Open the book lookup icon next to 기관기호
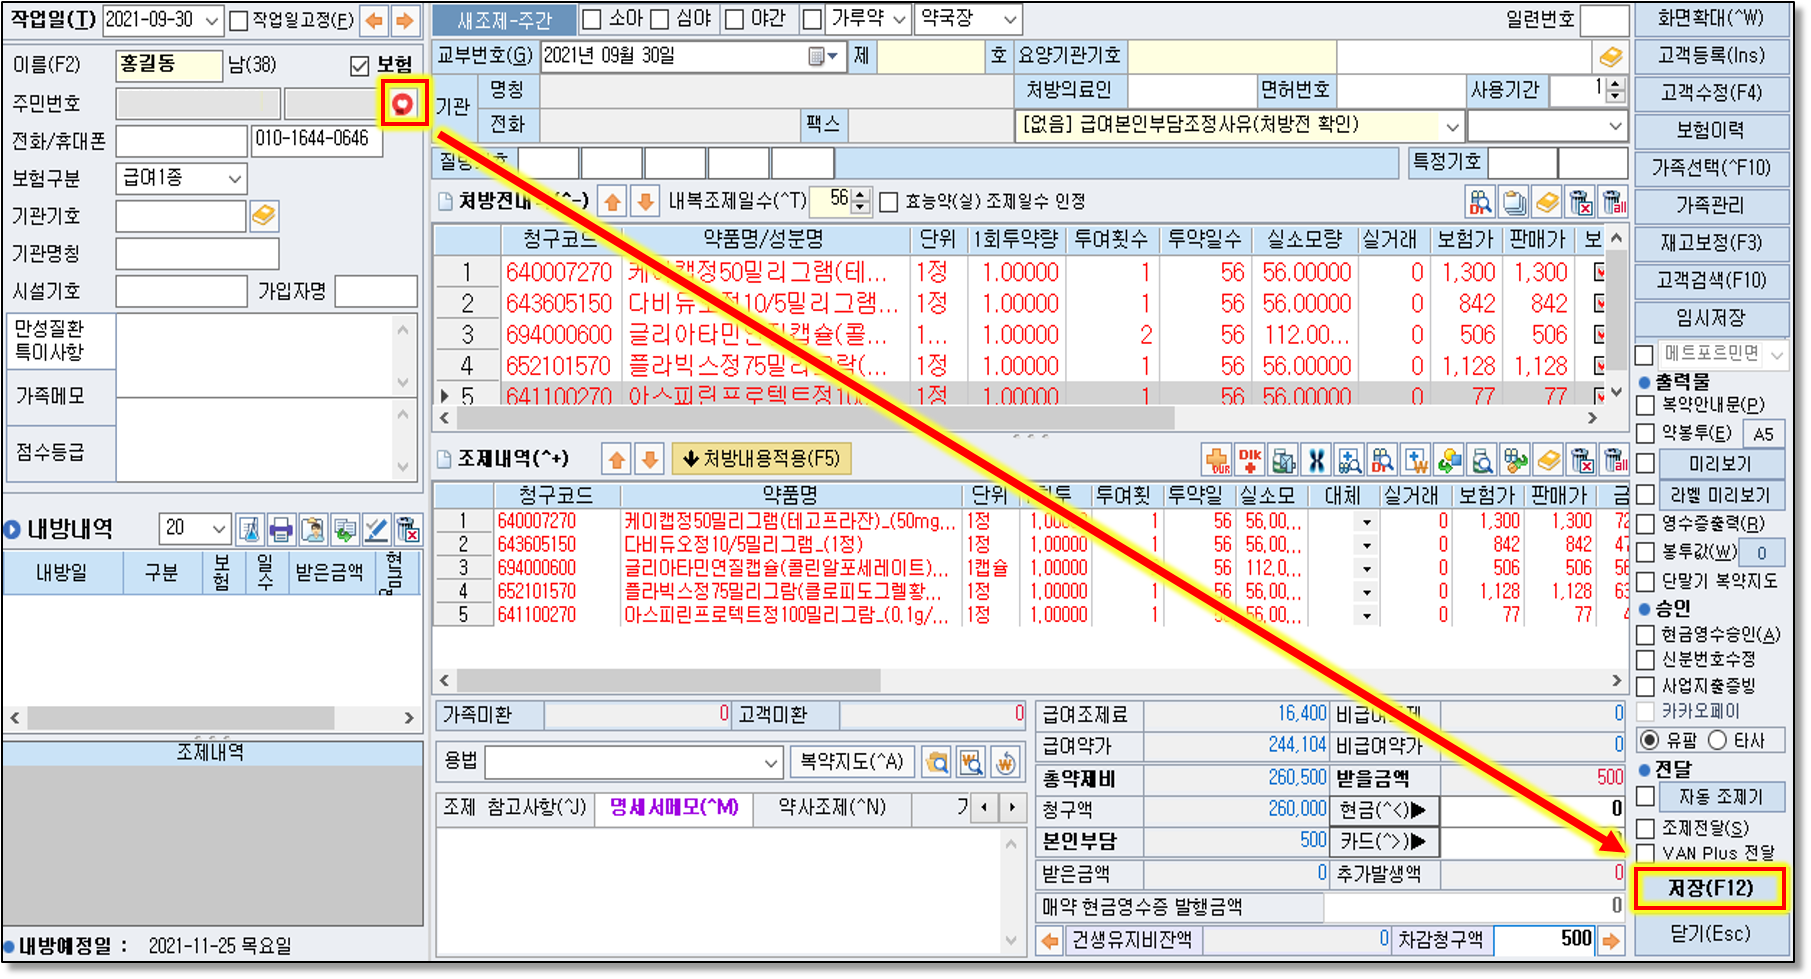This screenshot has width=1811, height=979. tap(264, 216)
